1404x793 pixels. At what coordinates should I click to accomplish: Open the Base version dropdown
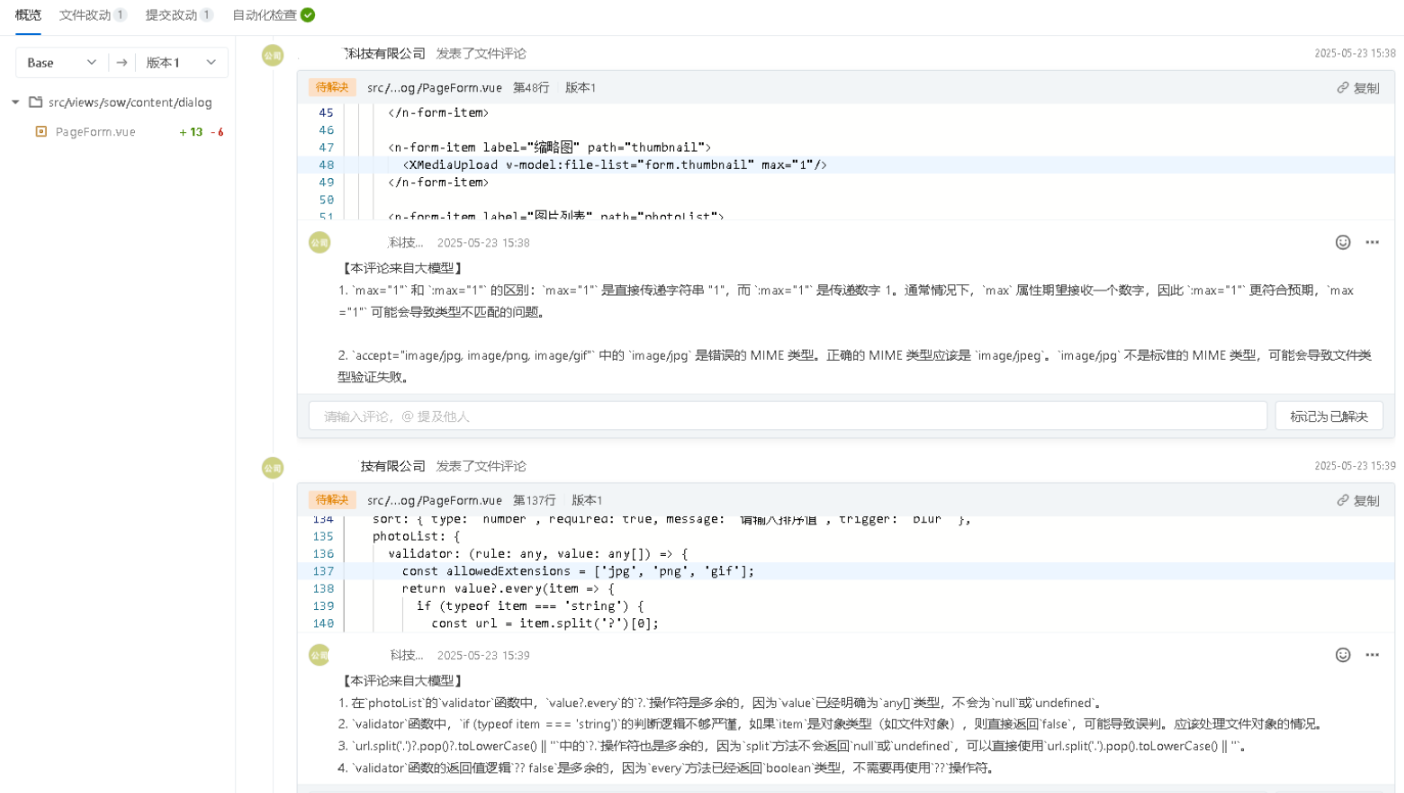62,62
